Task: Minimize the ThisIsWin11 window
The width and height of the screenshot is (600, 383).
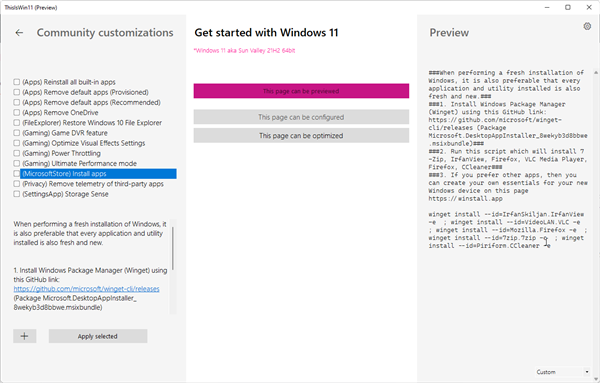Action: coord(547,7)
